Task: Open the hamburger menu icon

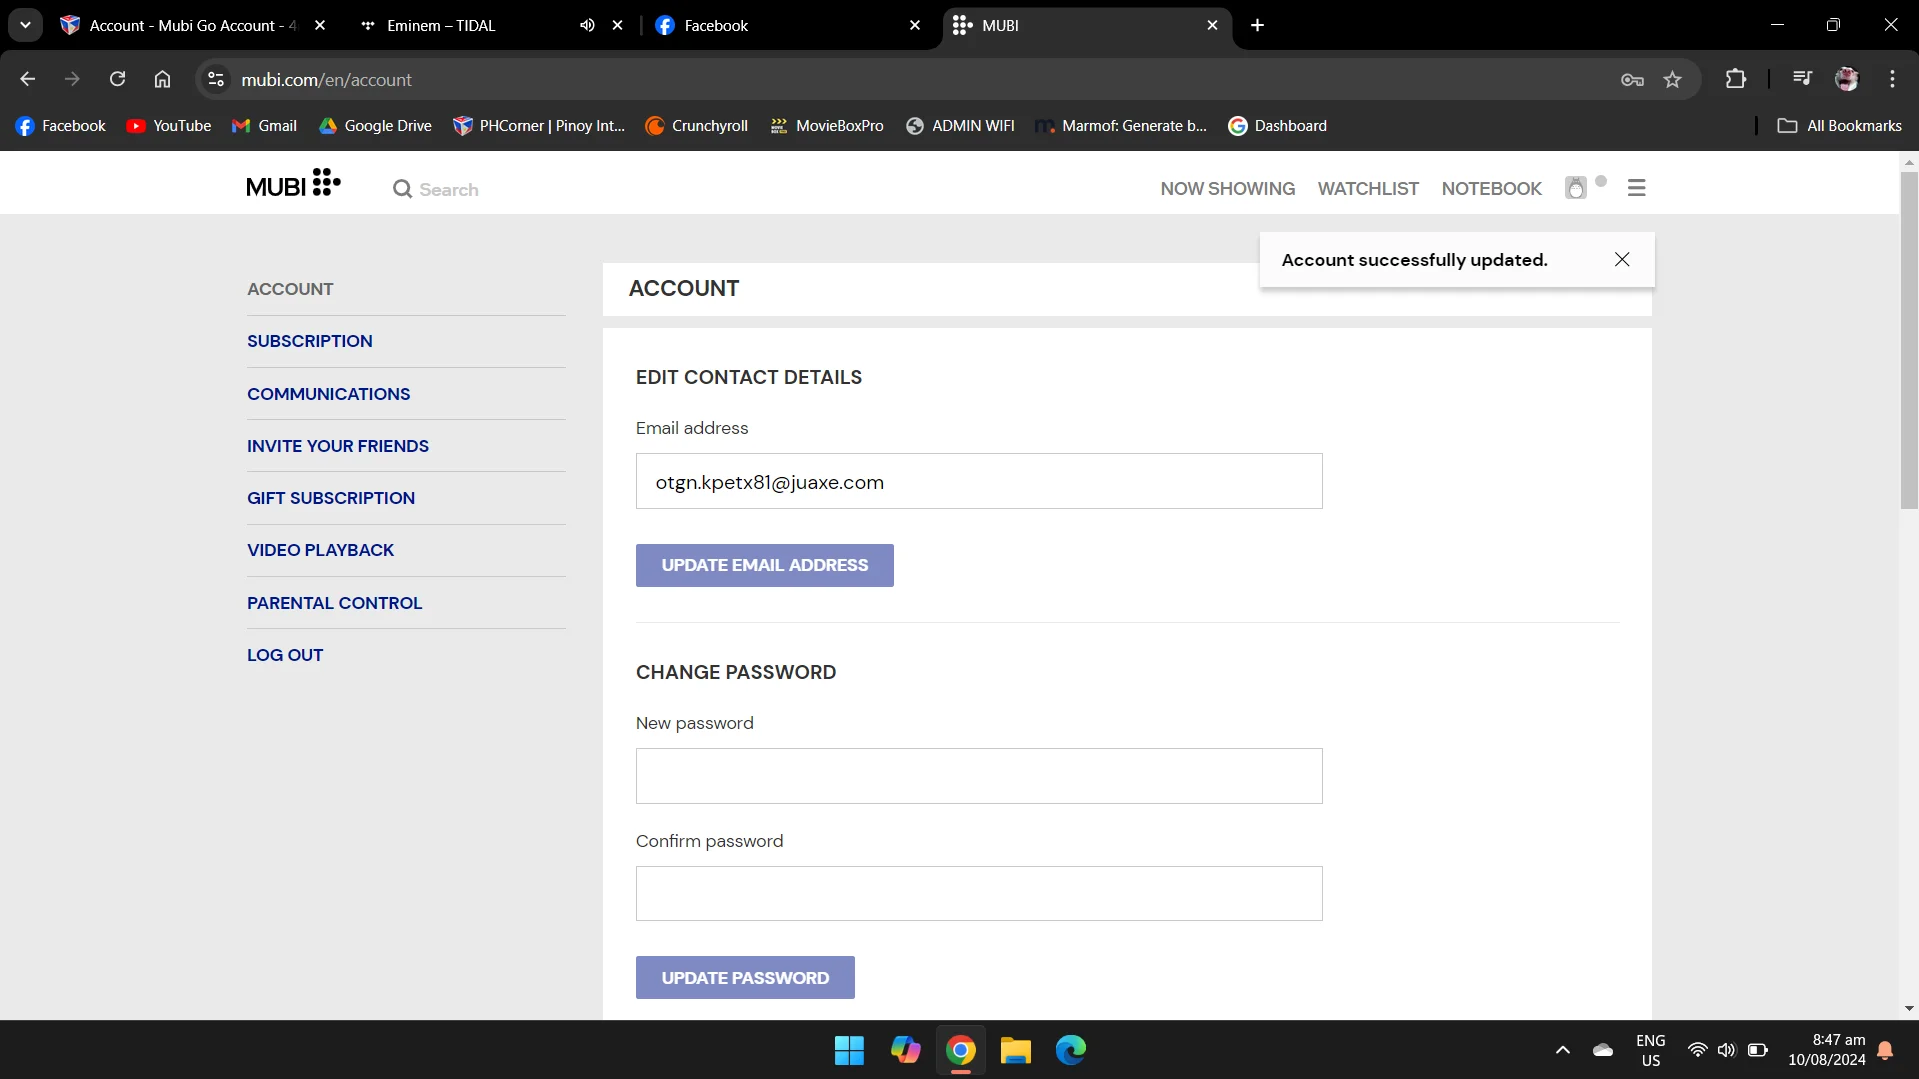Action: 1636,188
